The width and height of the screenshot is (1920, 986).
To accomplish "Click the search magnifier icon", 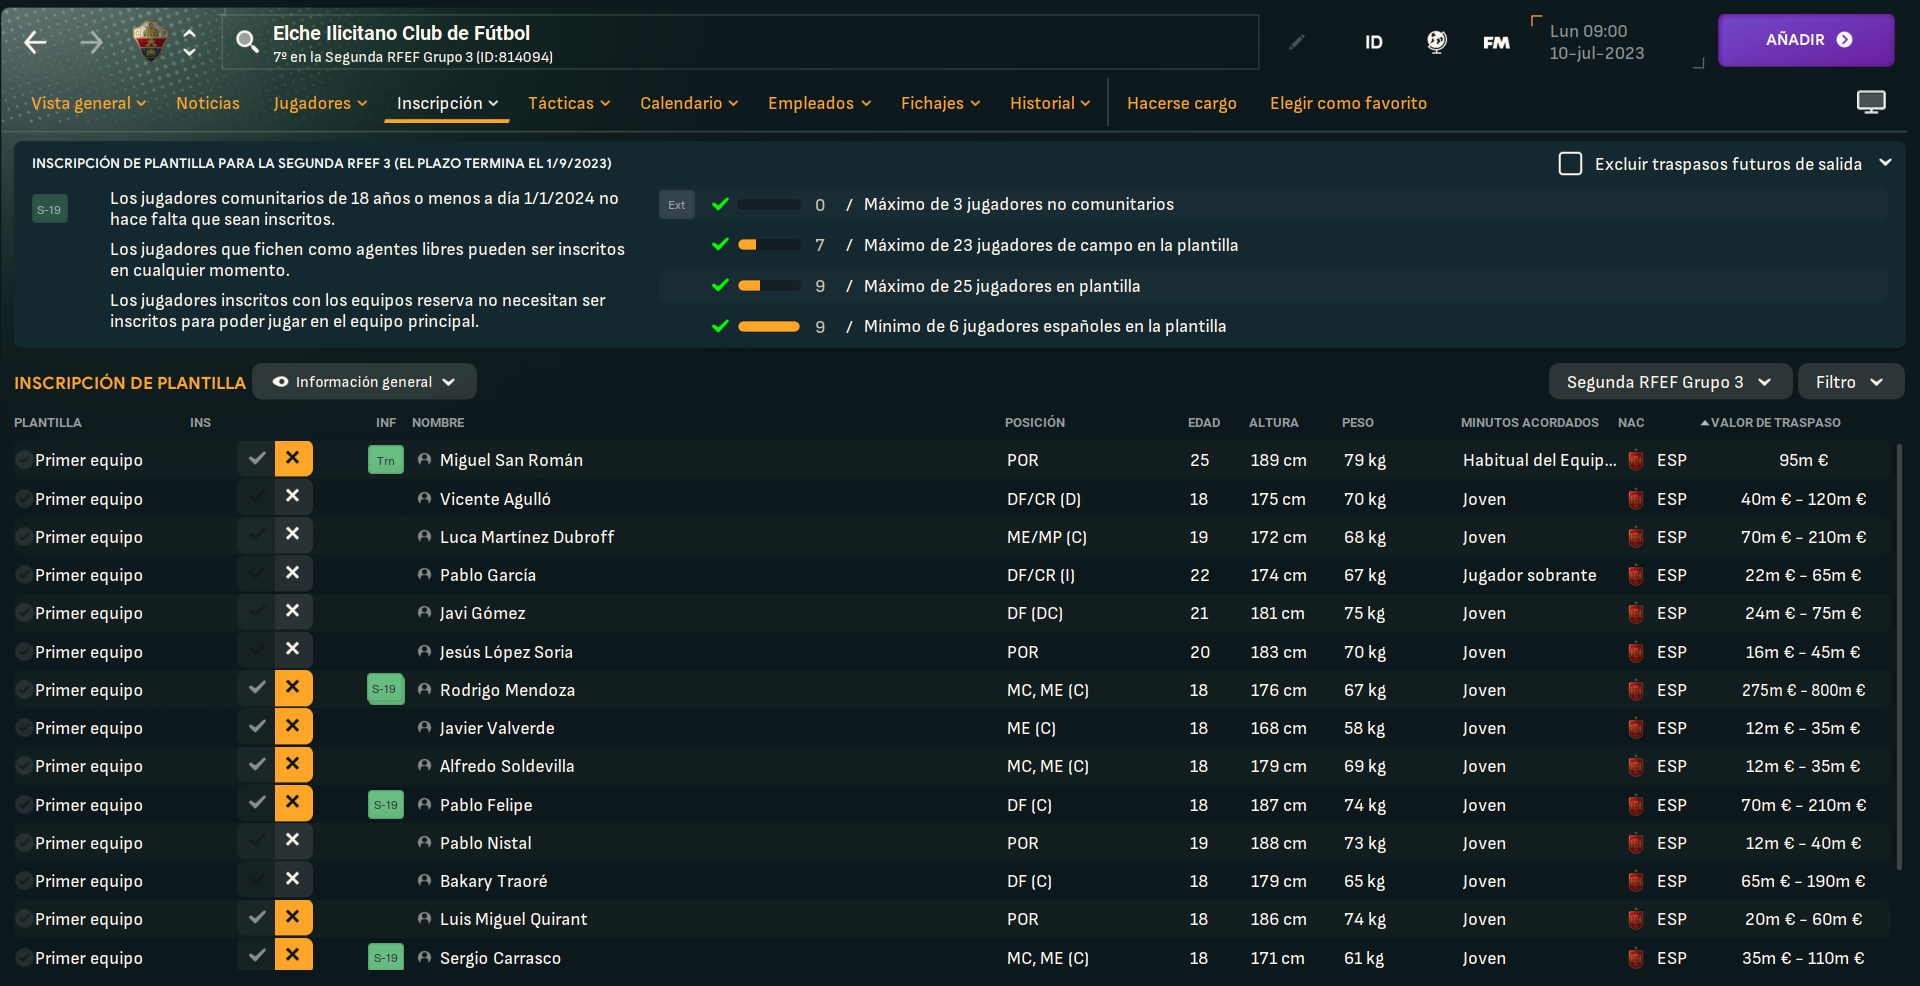I will [x=246, y=41].
